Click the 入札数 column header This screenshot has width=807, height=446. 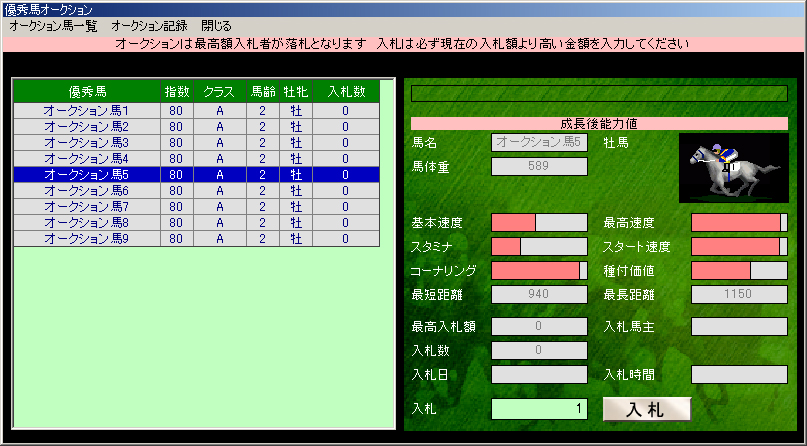point(345,92)
